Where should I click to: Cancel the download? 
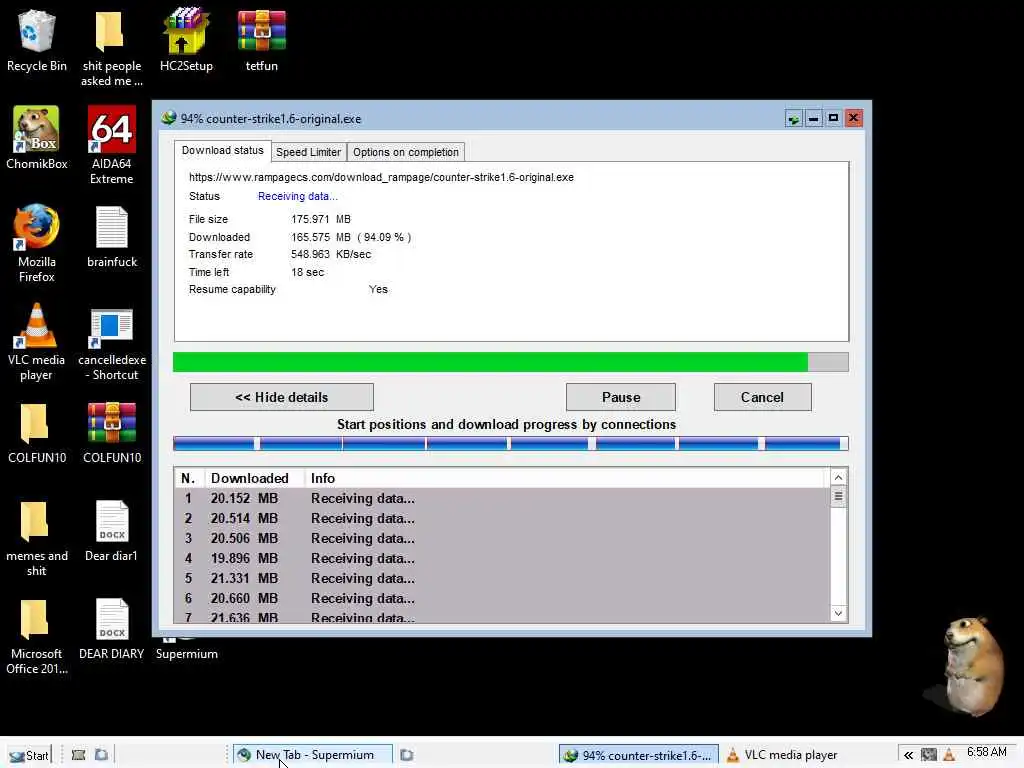762,397
